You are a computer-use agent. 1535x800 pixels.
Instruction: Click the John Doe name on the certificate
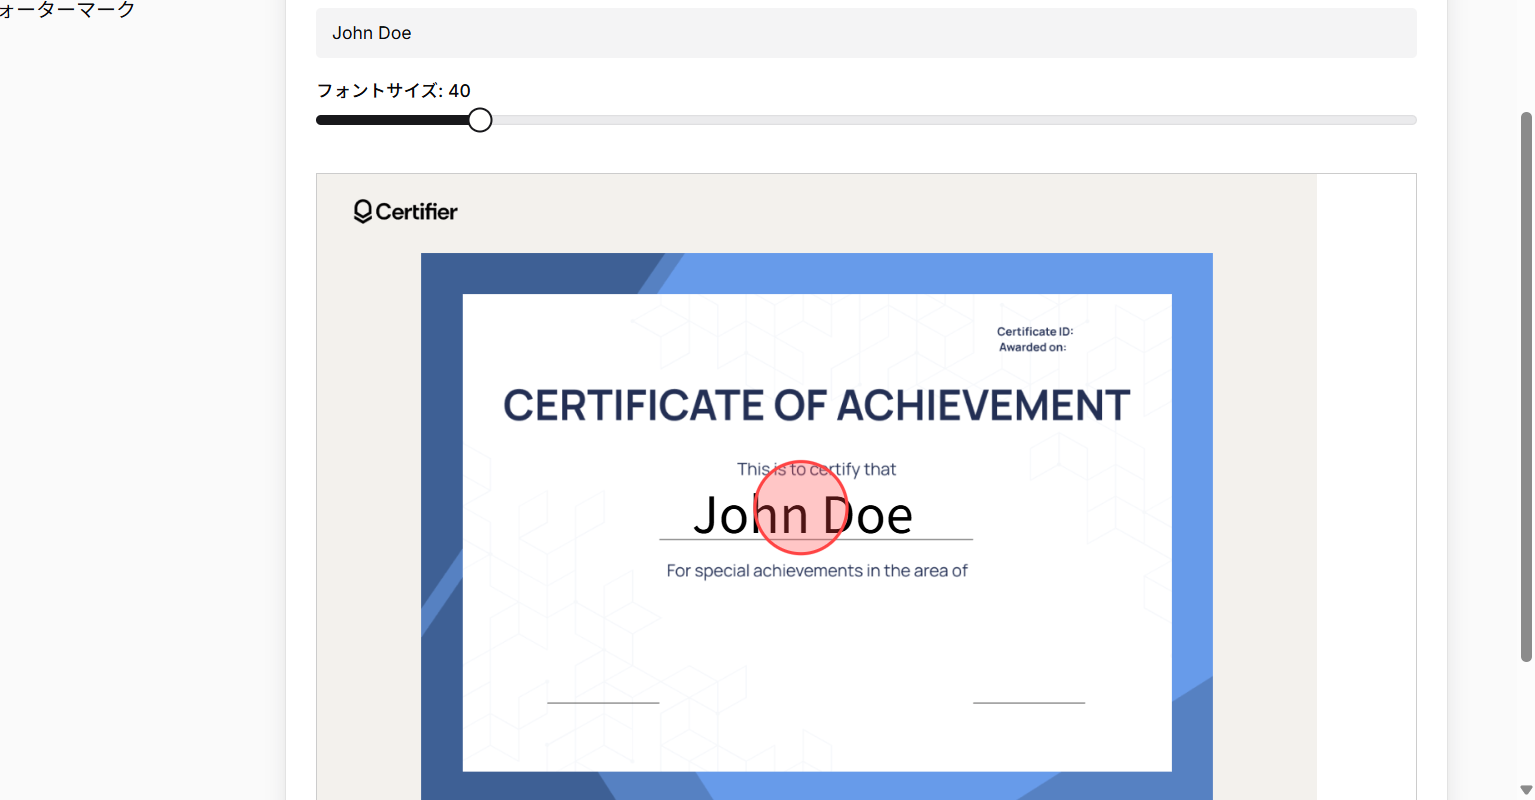coord(803,514)
